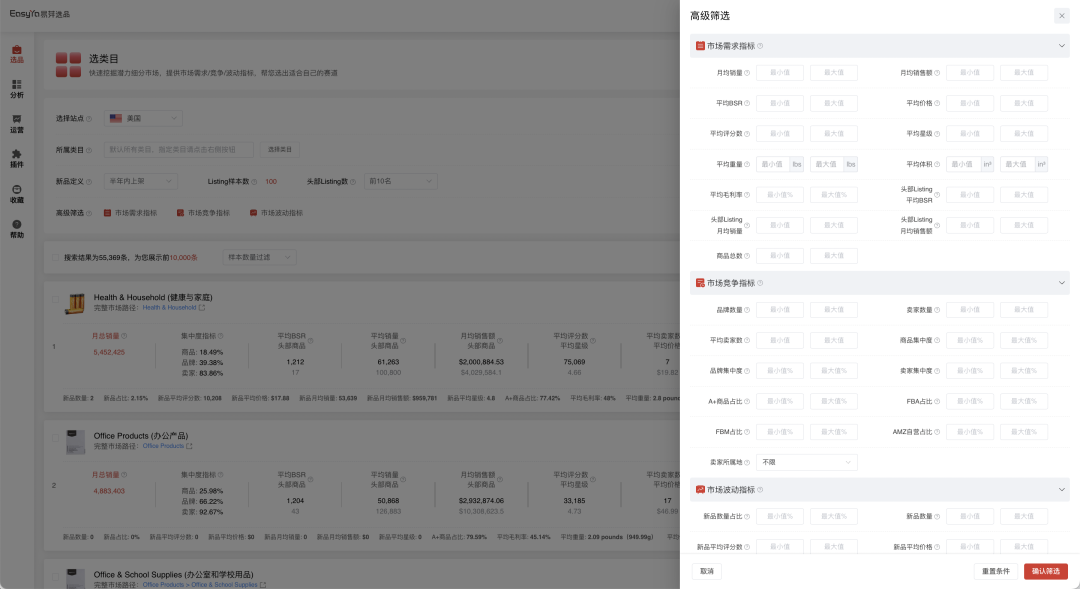Click the 重置条件 button
Image resolution: width=1080 pixels, height=589 pixels.
pyautogui.click(x=995, y=571)
